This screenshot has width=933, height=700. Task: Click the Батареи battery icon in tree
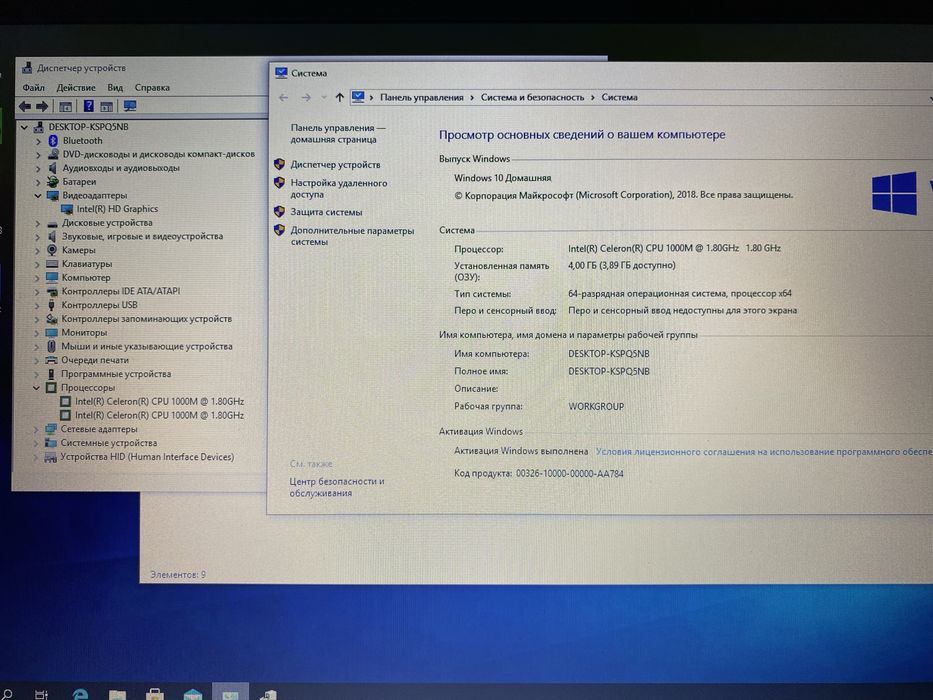(x=52, y=182)
